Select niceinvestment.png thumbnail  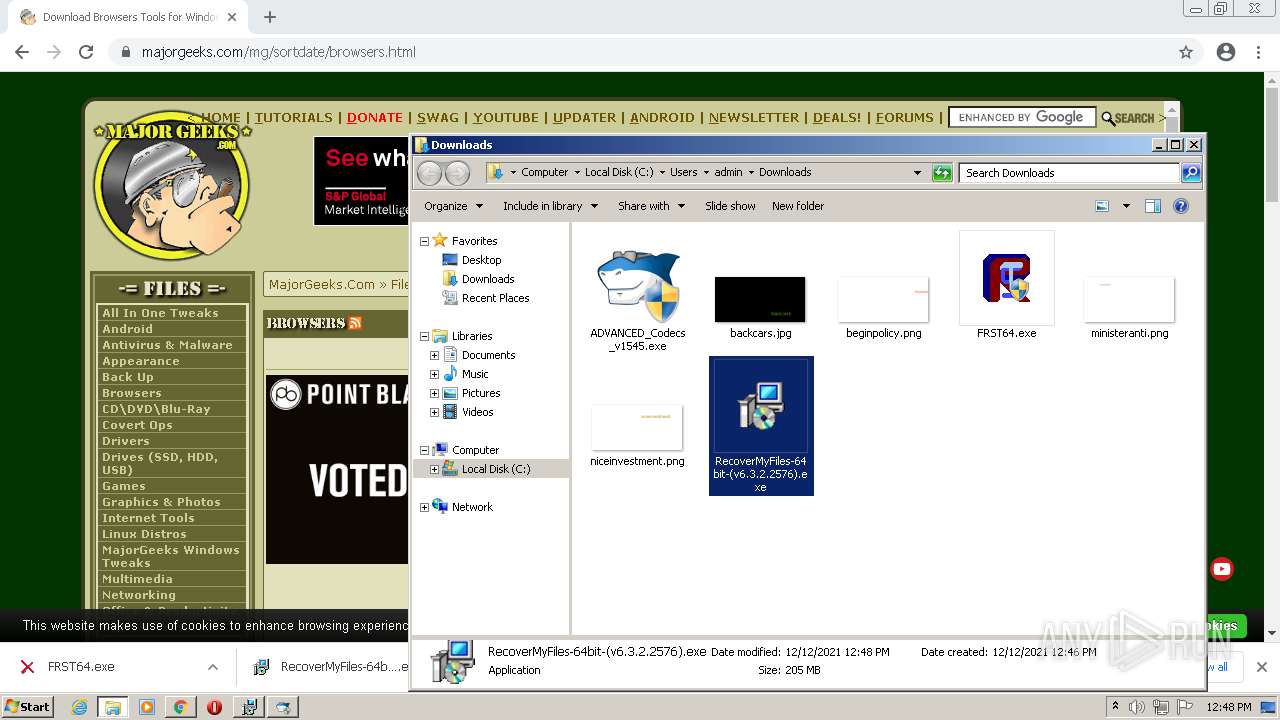coord(637,427)
